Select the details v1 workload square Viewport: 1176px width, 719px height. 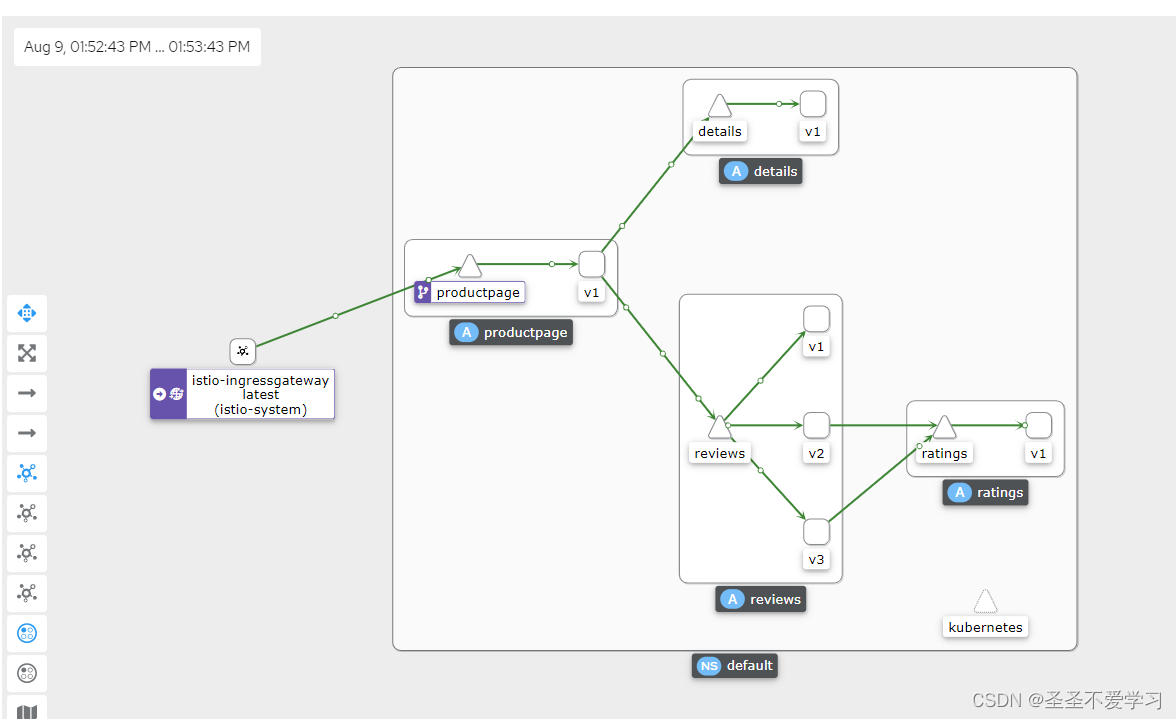(x=813, y=103)
